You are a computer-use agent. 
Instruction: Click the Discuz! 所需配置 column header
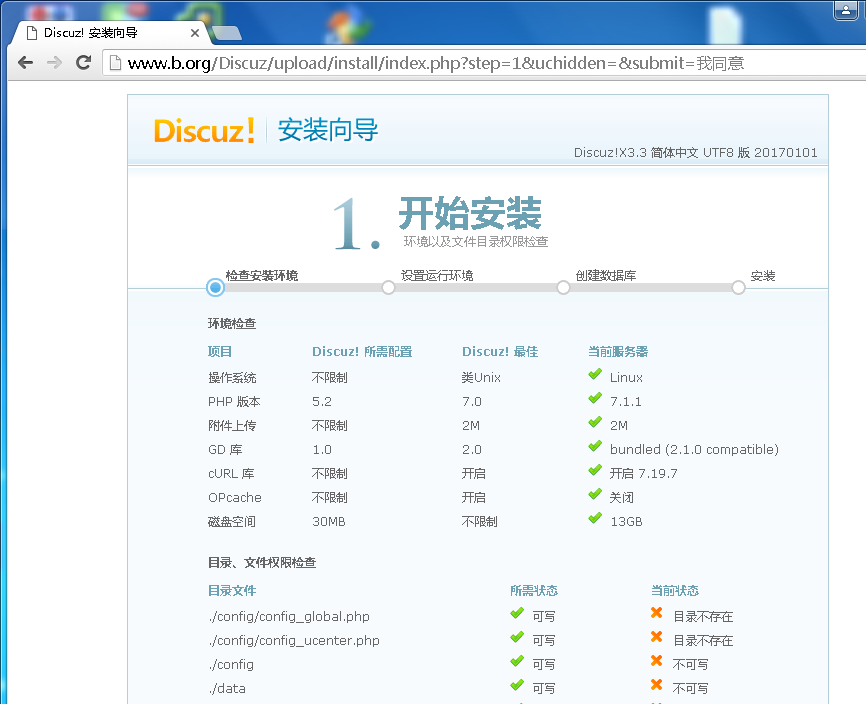[362, 352]
